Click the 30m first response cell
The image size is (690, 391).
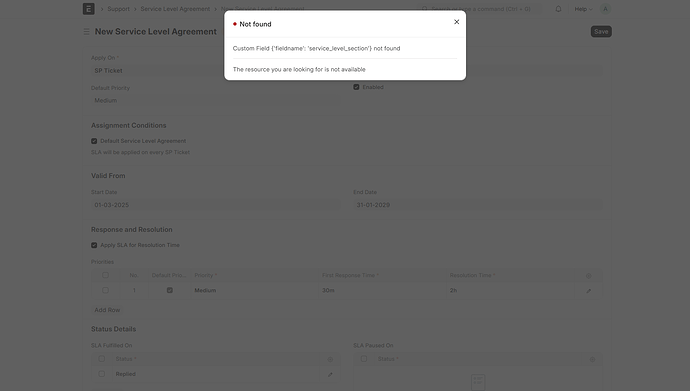point(382,290)
